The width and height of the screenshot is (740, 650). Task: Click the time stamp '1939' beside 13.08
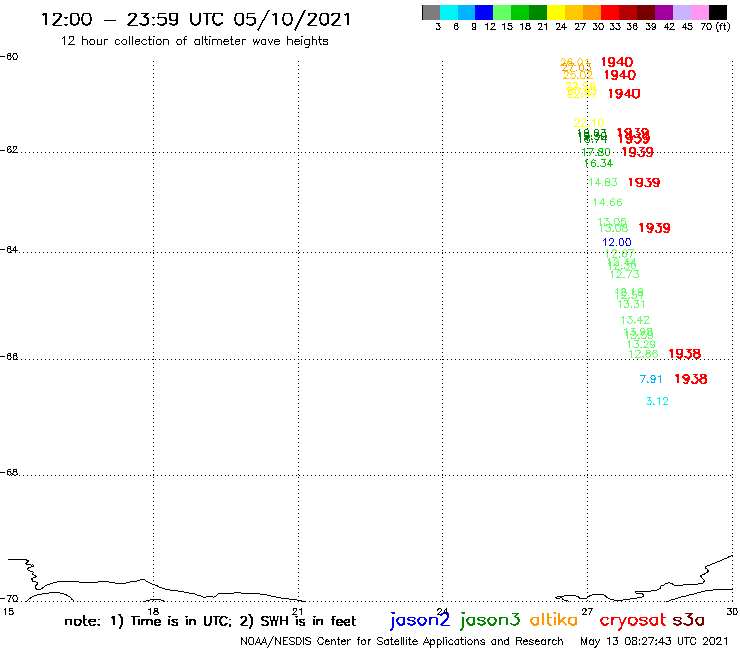(654, 228)
